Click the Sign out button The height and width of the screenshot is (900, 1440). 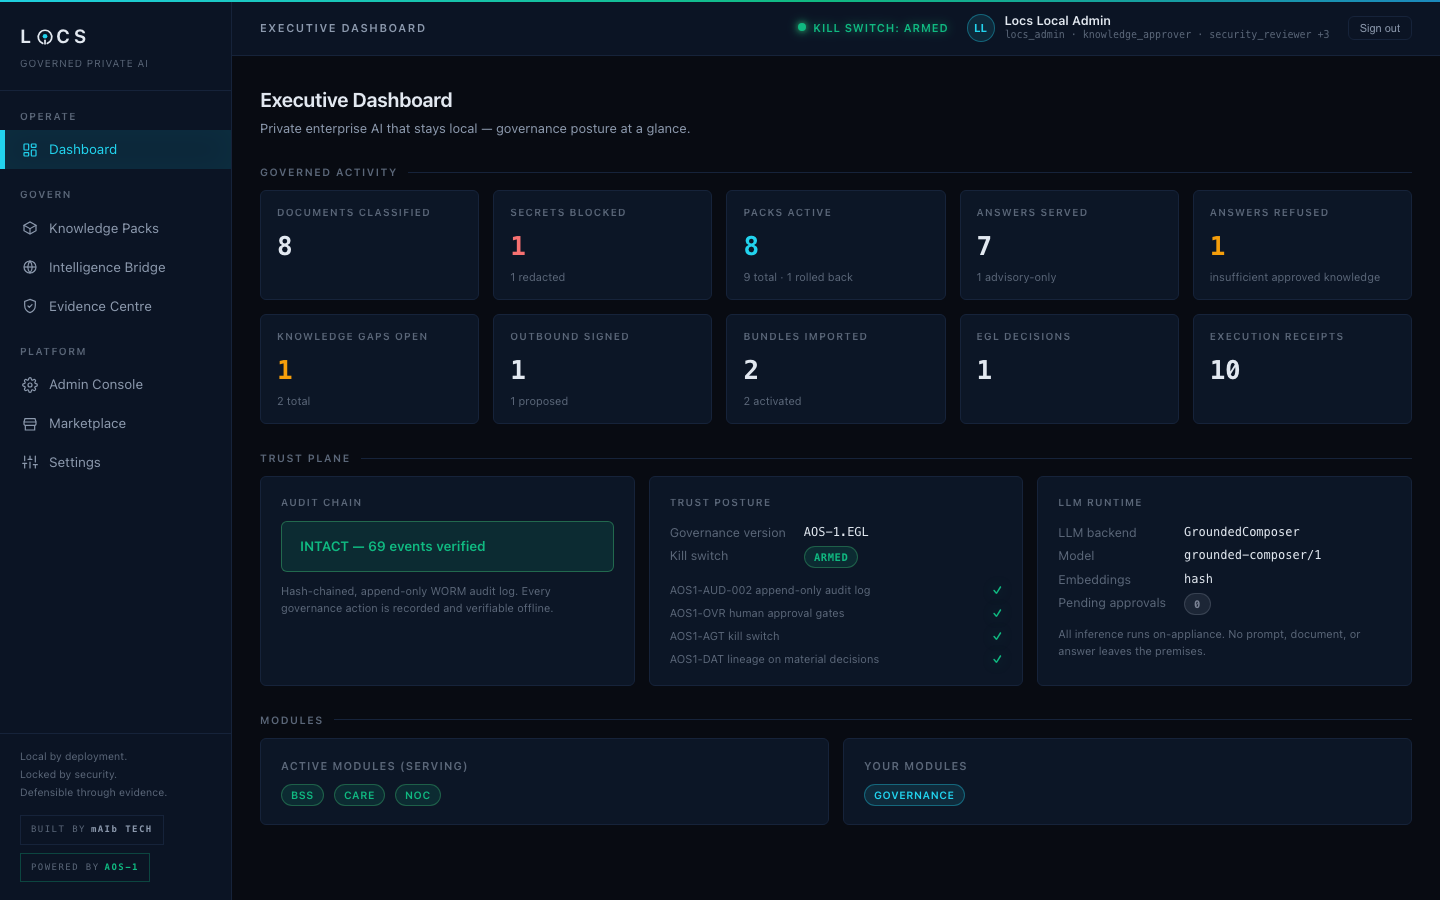(1379, 28)
